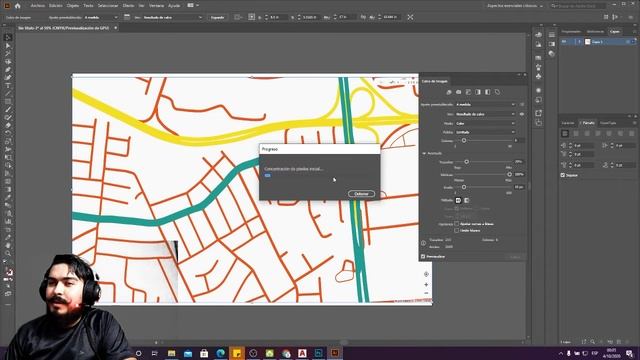Open the Preset dropdown in Image Trace panel
640x360 pixels.
click(x=485, y=104)
